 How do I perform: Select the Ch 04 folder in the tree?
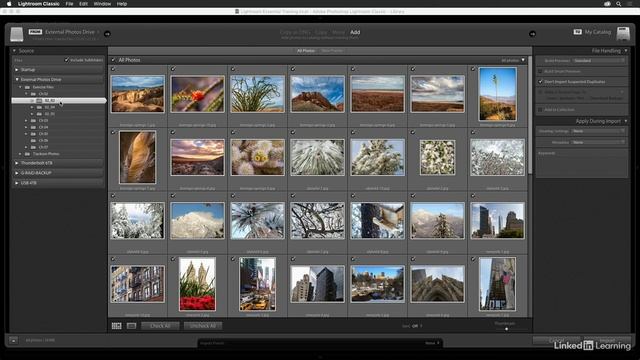pyautogui.click(x=43, y=127)
